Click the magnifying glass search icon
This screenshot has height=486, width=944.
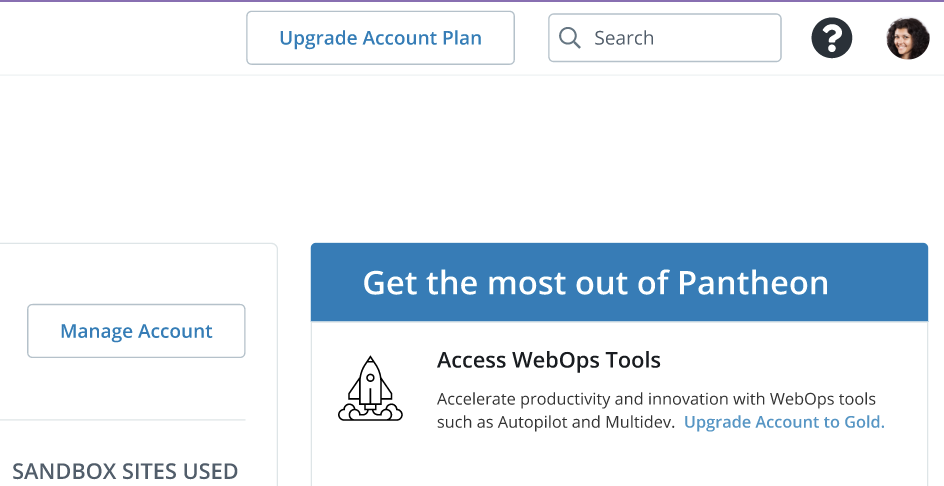[x=569, y=38]
